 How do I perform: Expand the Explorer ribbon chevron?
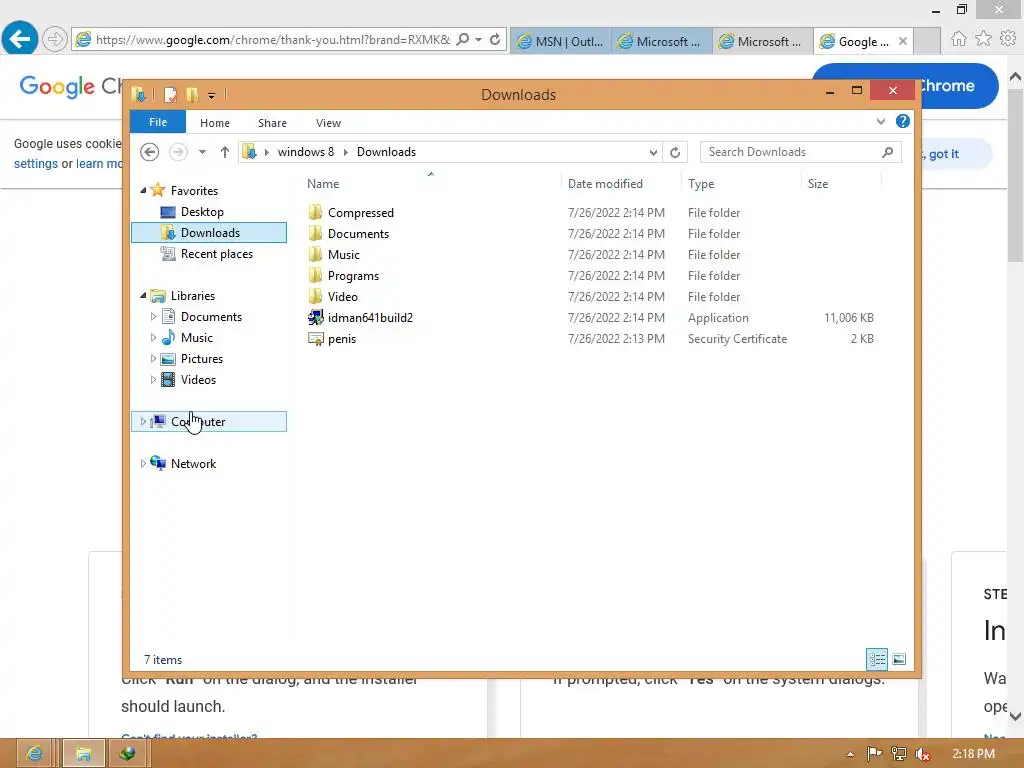click(x=880, y=121)
